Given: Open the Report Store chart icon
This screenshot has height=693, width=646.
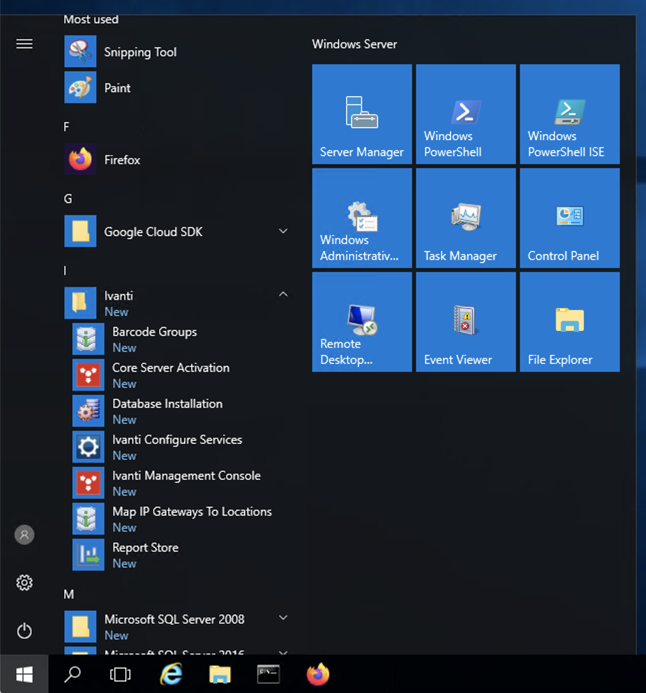Looking at the screenshot, I should point(88,555).
